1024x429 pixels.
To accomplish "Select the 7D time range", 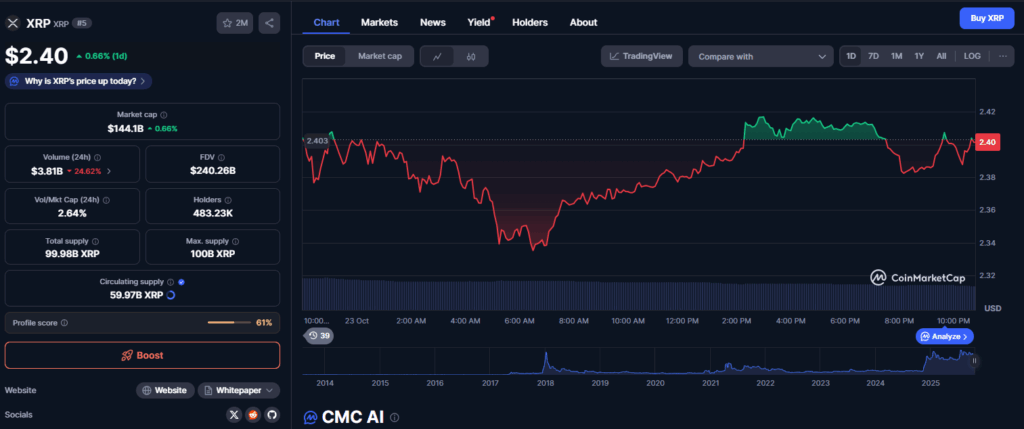I will point(873,56).
